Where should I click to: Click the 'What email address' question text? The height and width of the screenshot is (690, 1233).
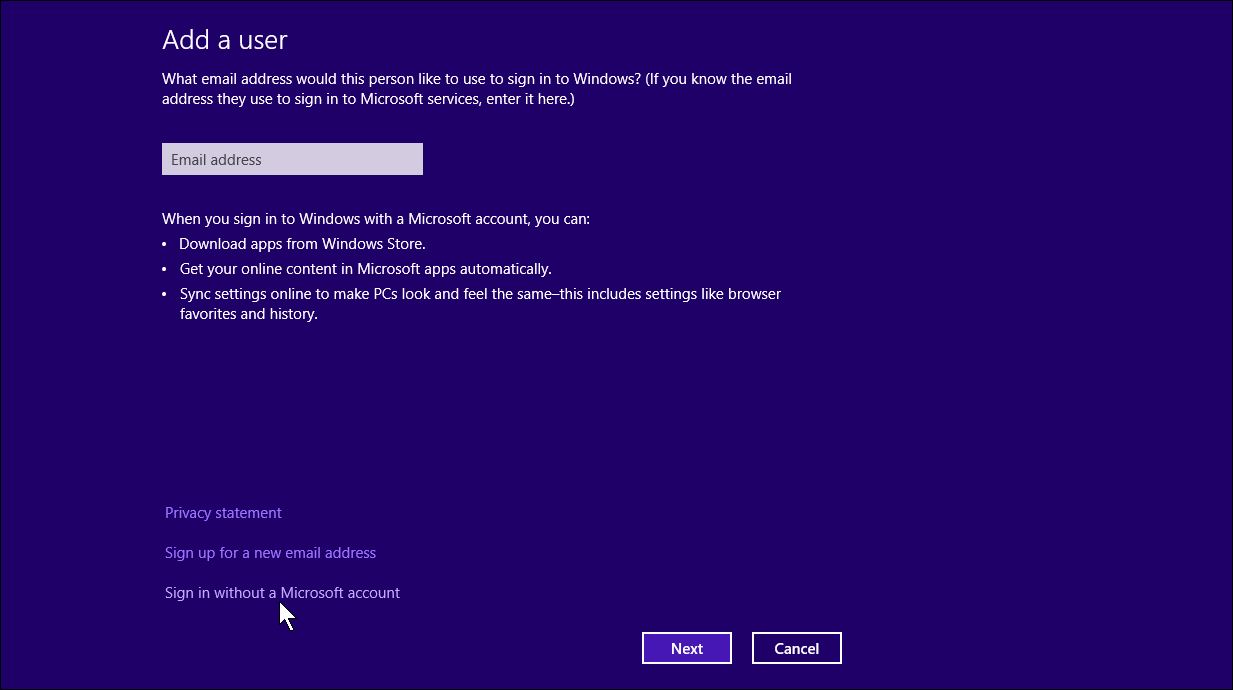pyautogui.click(x=477, y=89)
